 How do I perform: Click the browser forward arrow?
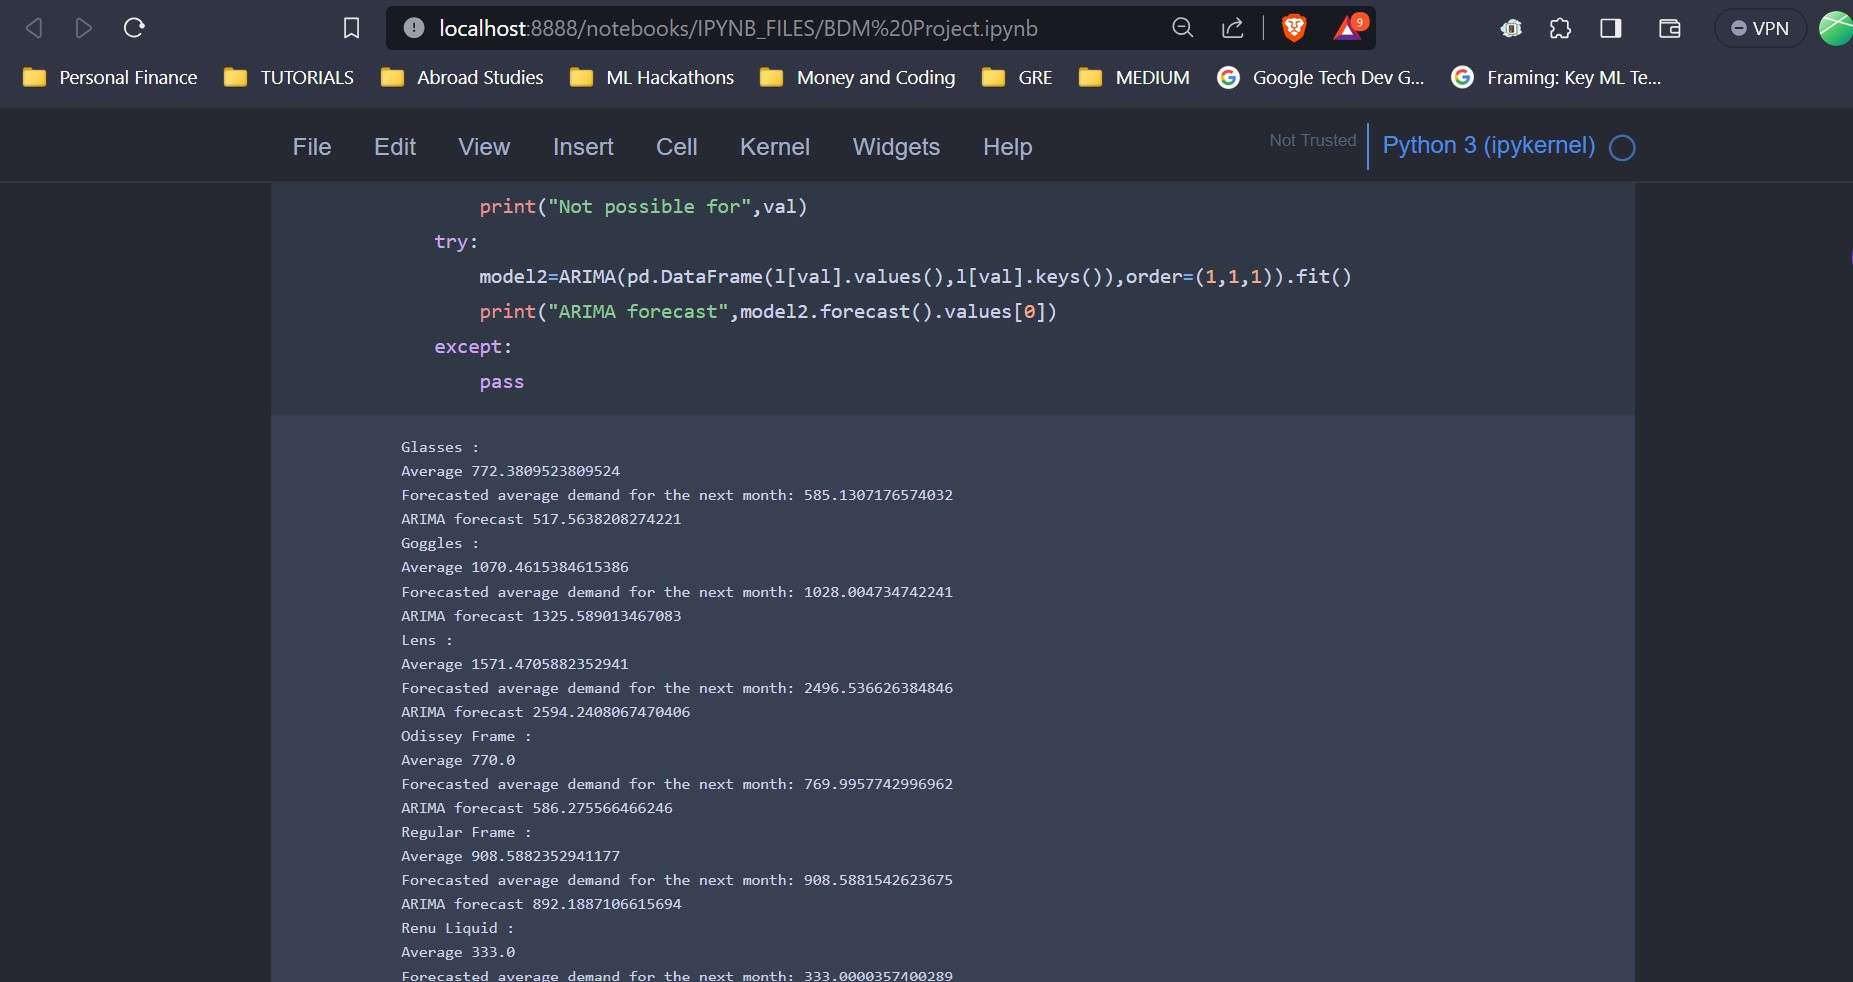coord(84,28)
